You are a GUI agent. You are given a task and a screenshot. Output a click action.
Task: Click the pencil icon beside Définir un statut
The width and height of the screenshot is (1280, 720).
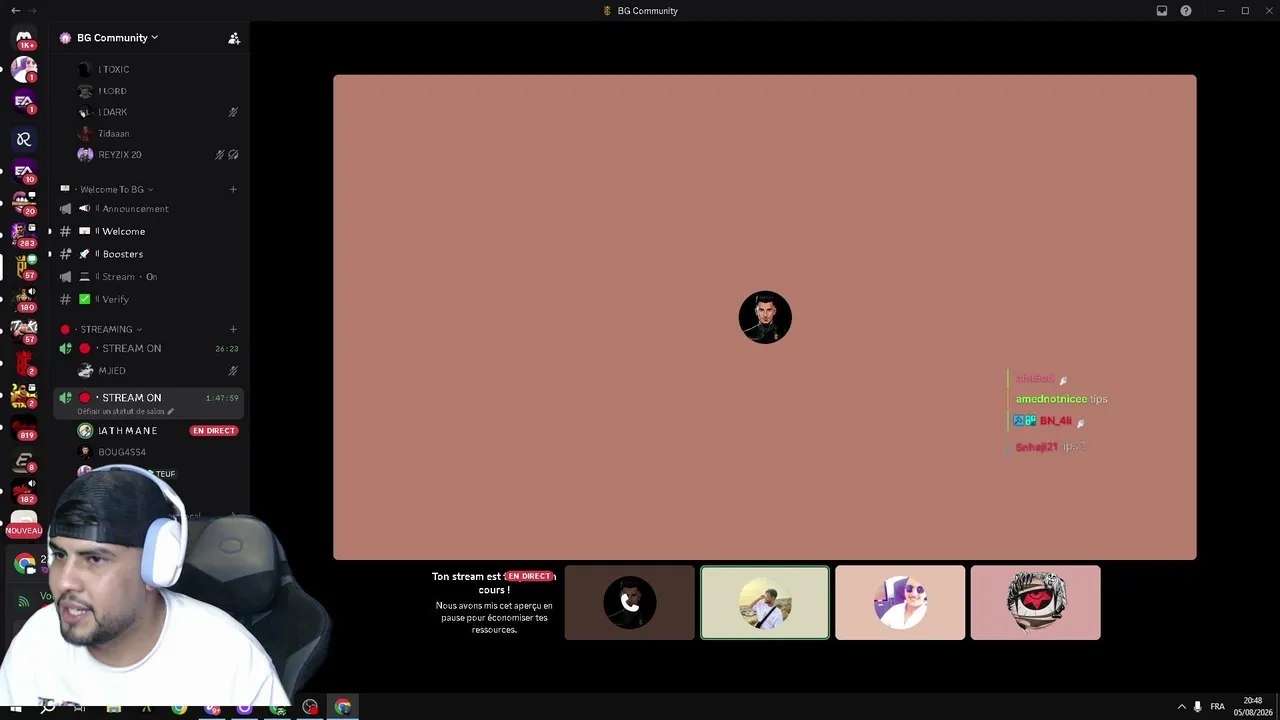[x=171, y=411]
